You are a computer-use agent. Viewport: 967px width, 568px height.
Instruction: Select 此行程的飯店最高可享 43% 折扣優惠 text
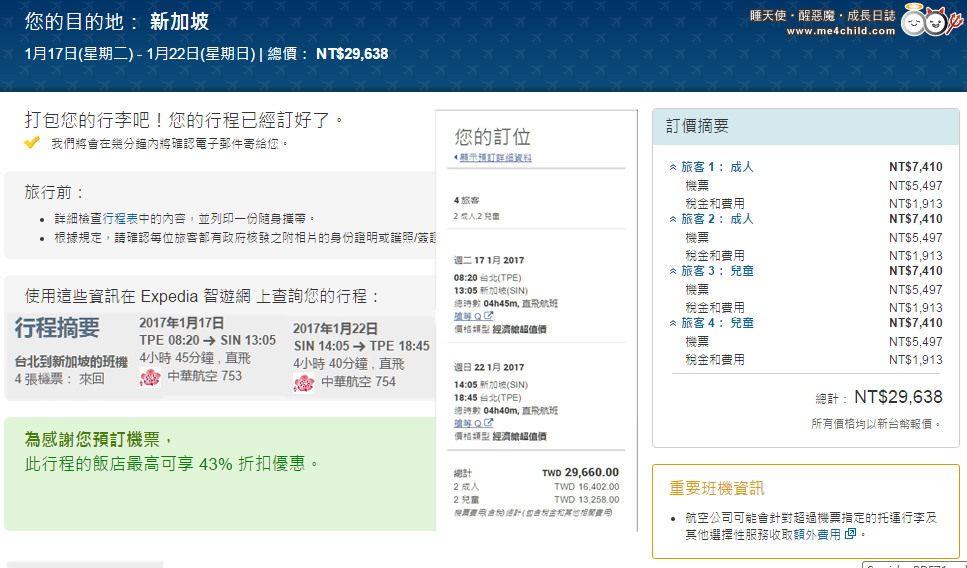coord(171,464)
